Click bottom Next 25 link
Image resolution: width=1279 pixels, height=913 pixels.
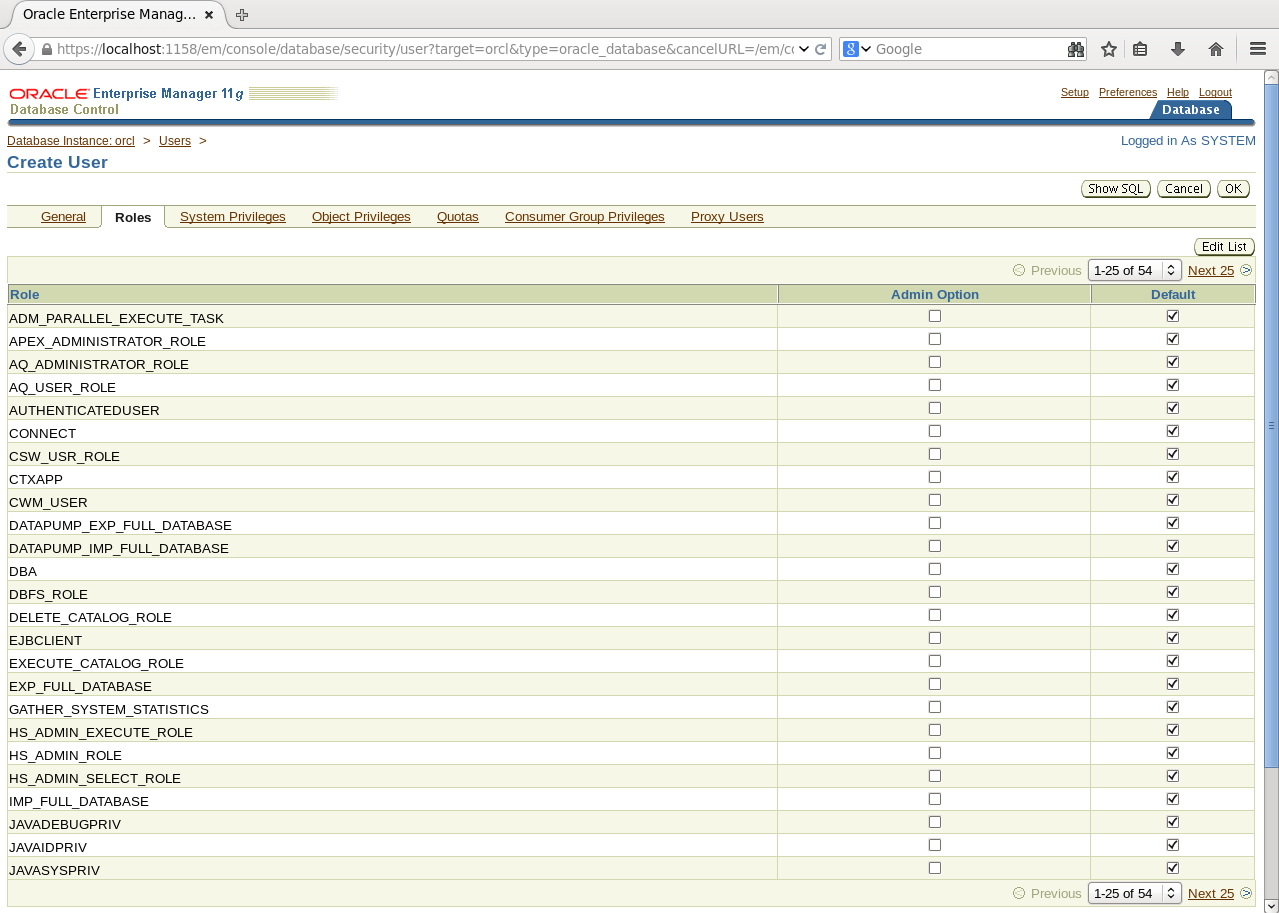pyautogui.click(x=1211, y=893)
